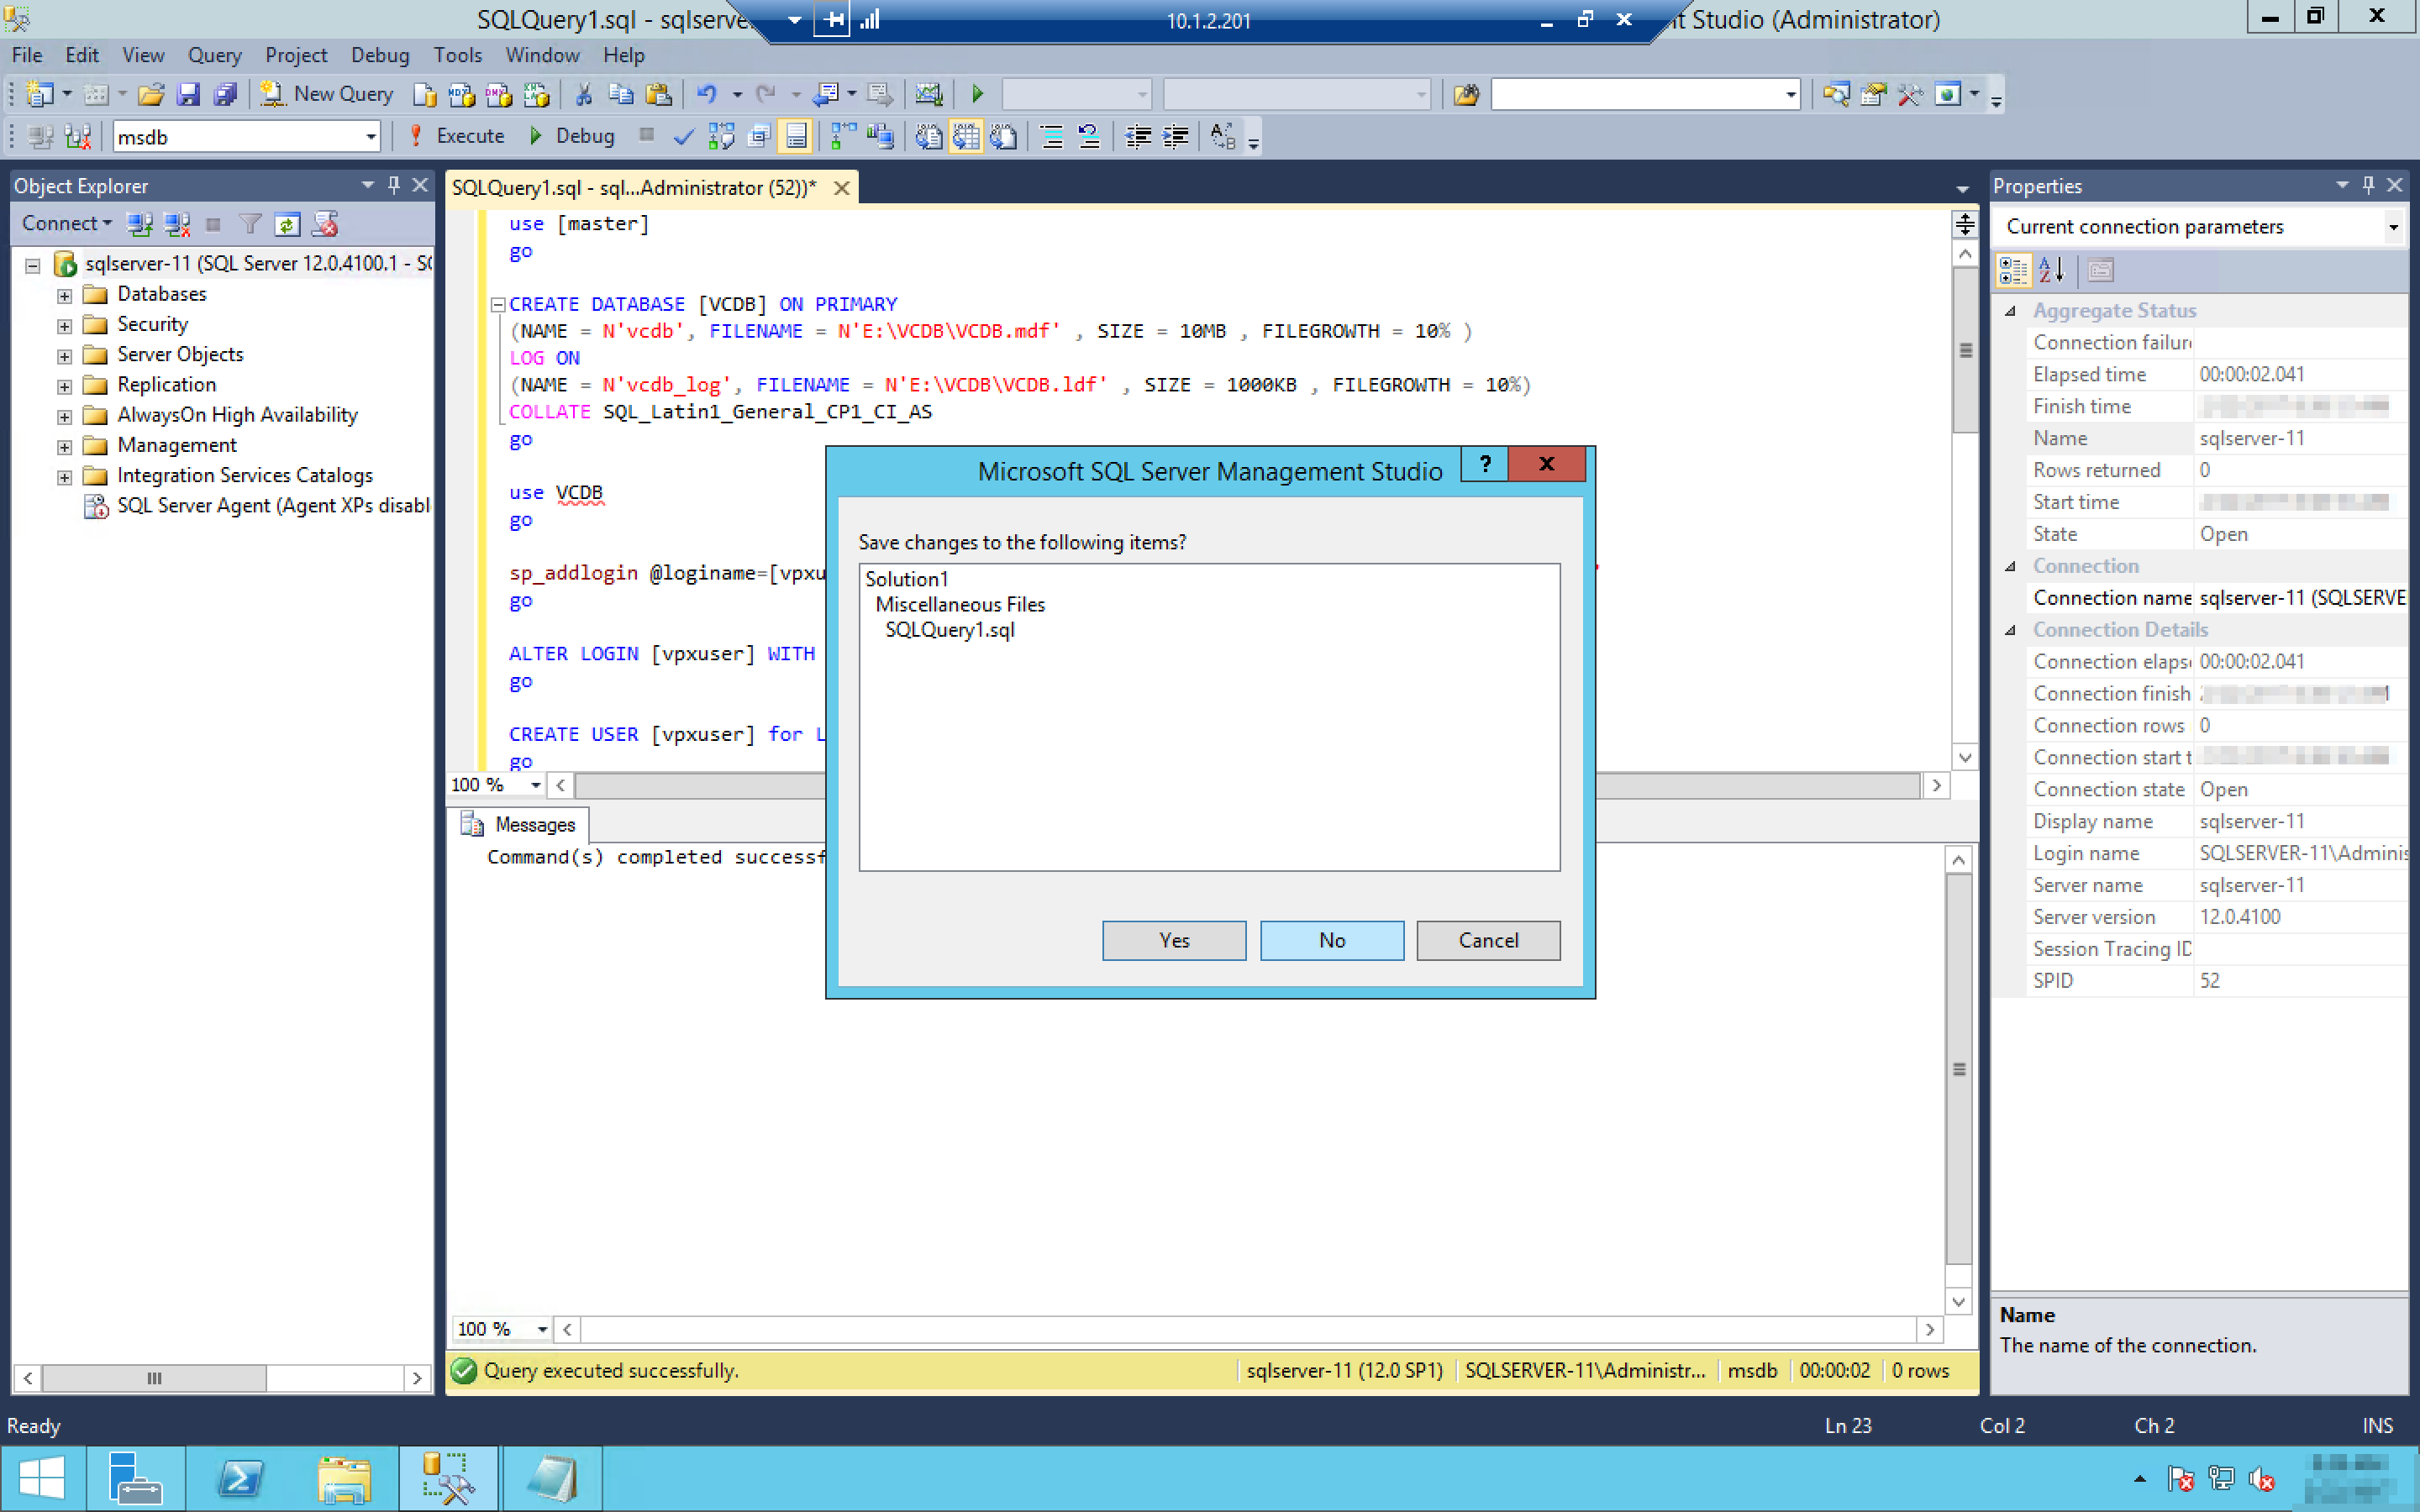Click Object Explorer filter funnel icon
The height and width of the screenshot is (1512, 2420).
(250, 224)
